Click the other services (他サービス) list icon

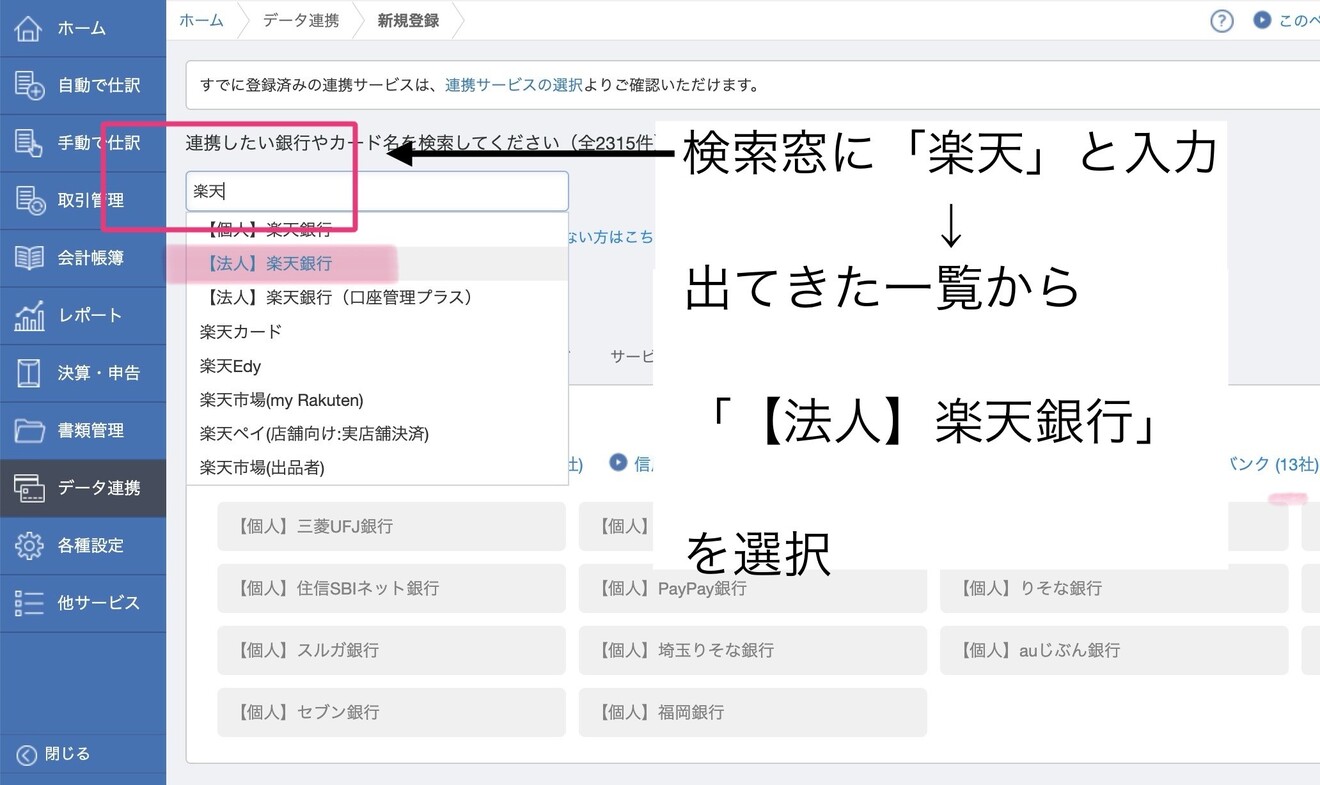coord(29,603)
